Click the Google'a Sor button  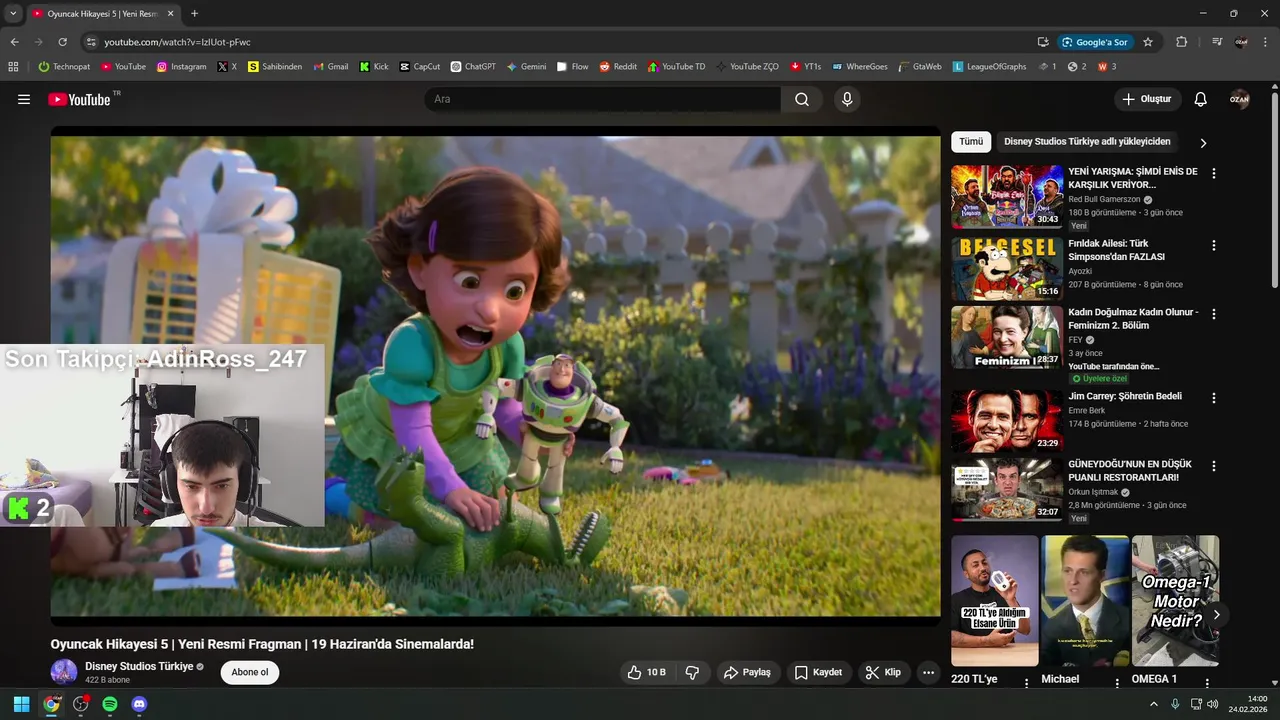(1095, 42)
